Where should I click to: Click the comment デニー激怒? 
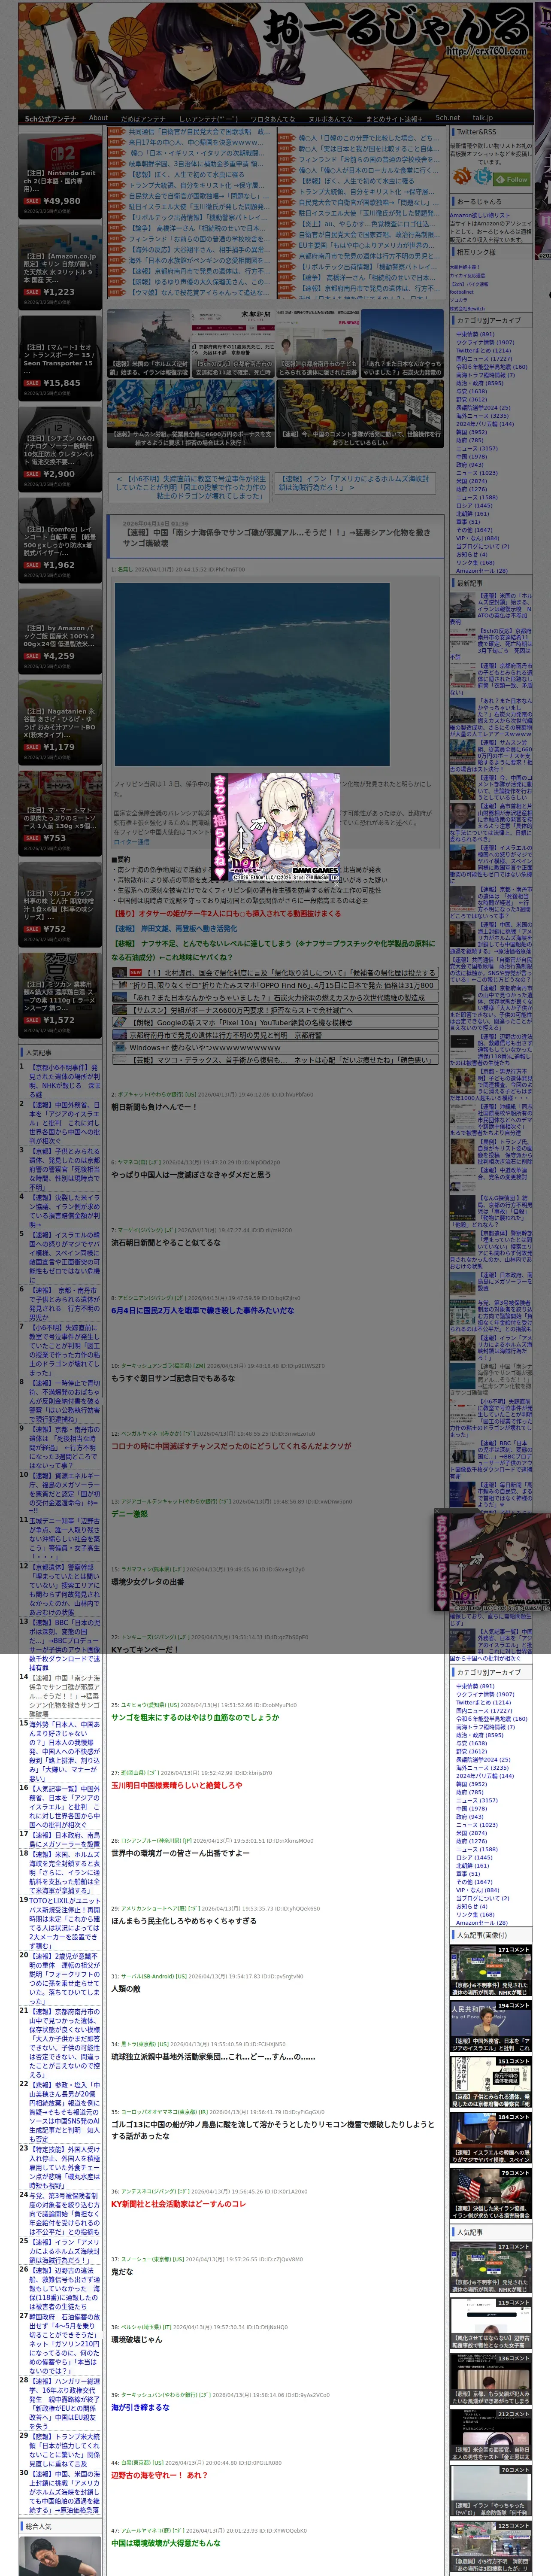click(x=129, y=1513)
